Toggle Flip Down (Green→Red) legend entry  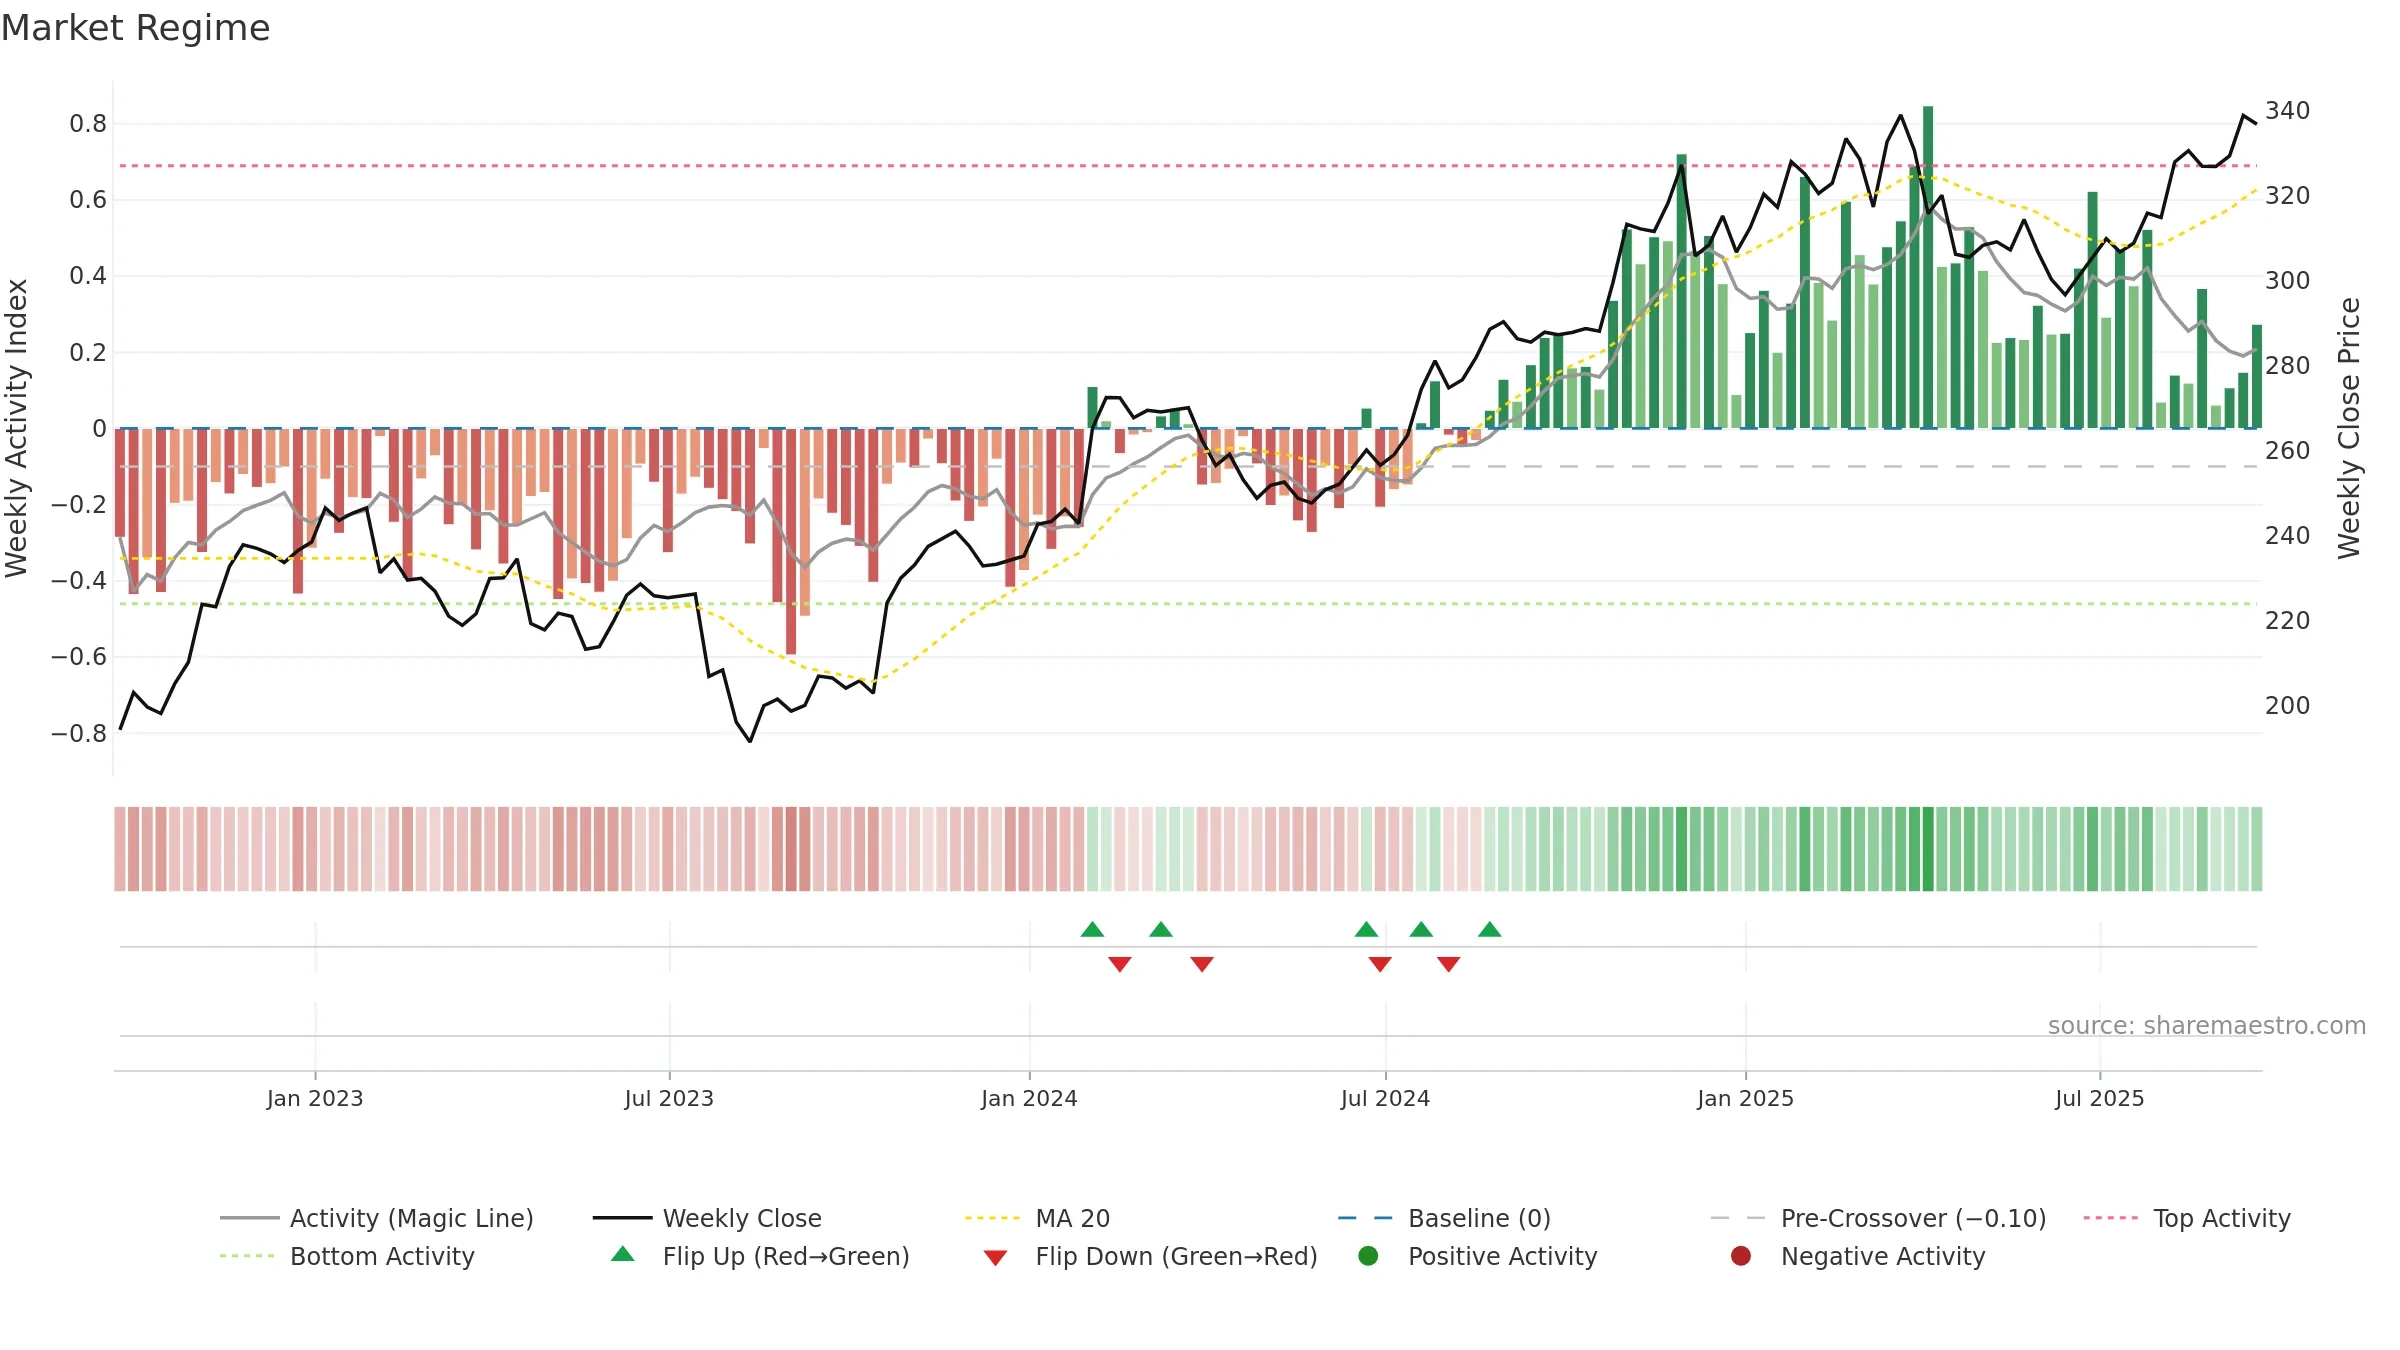[x=1150, y=1256]
